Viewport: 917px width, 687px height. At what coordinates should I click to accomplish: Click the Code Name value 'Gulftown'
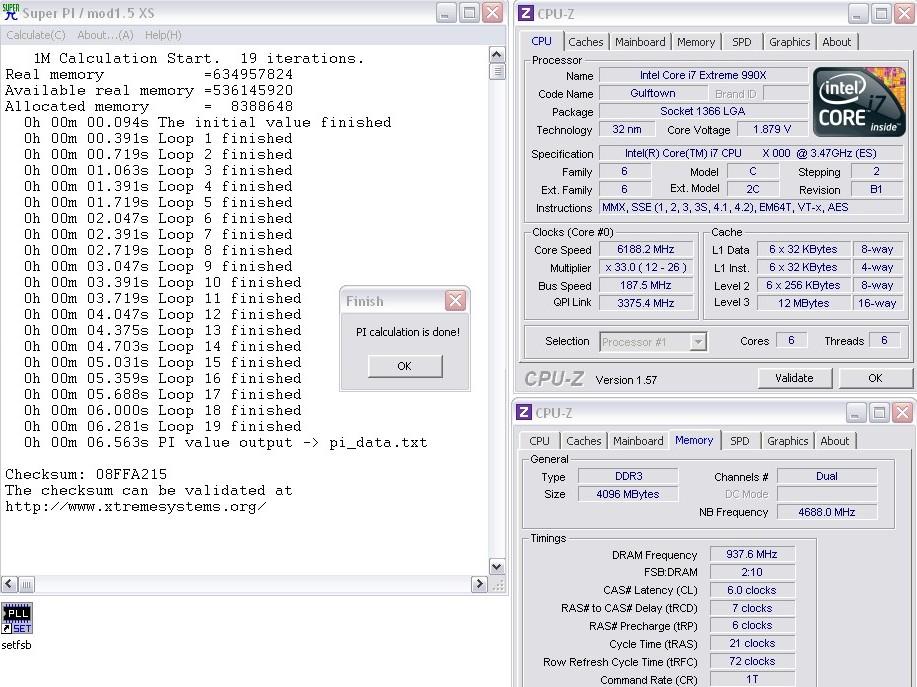pos(653,94)
